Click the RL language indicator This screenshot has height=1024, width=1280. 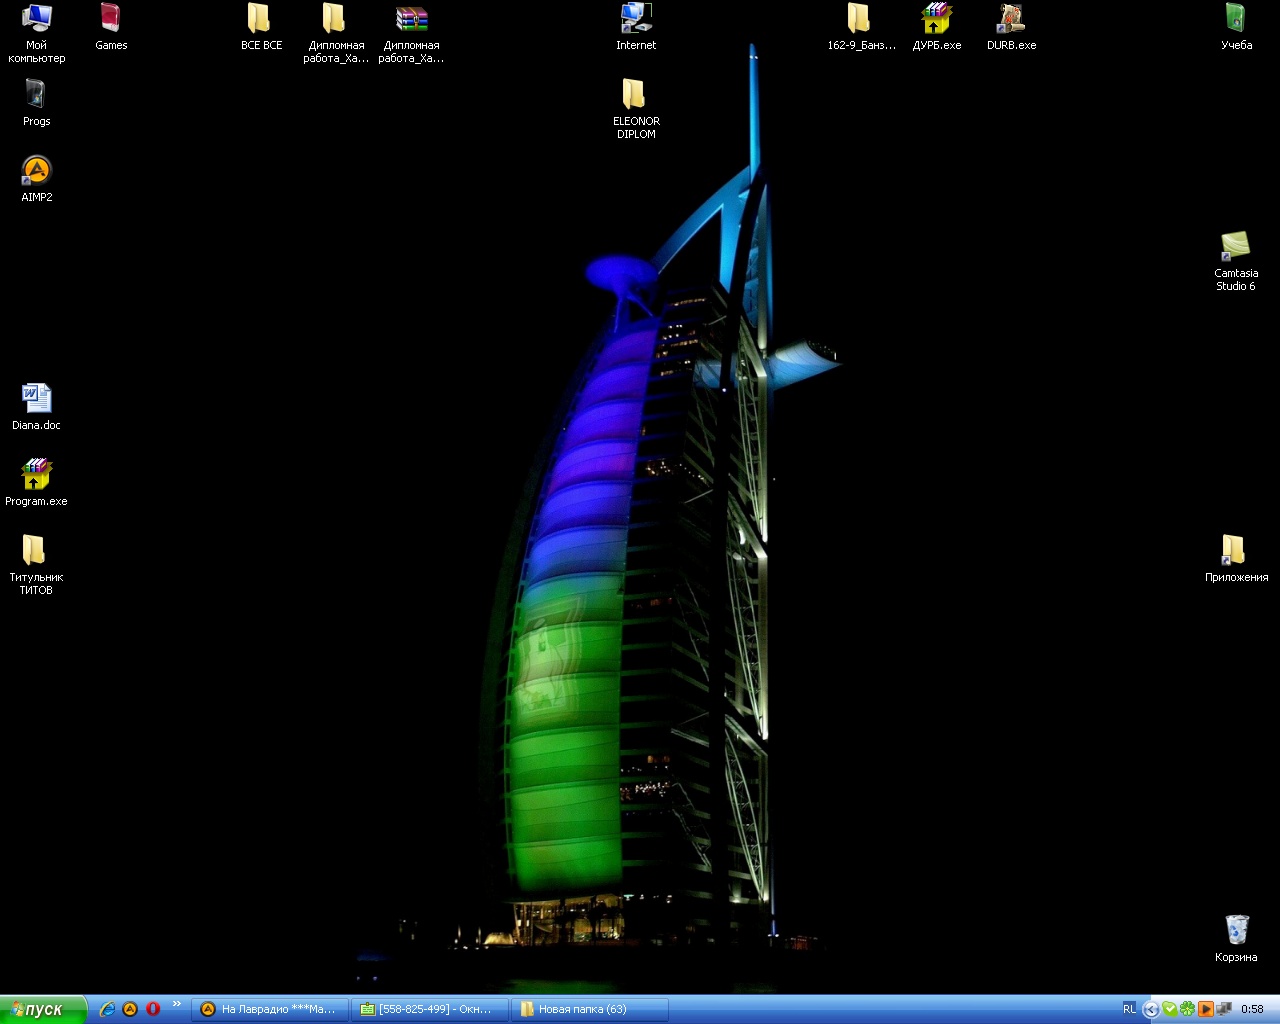coord(1128,1008)
